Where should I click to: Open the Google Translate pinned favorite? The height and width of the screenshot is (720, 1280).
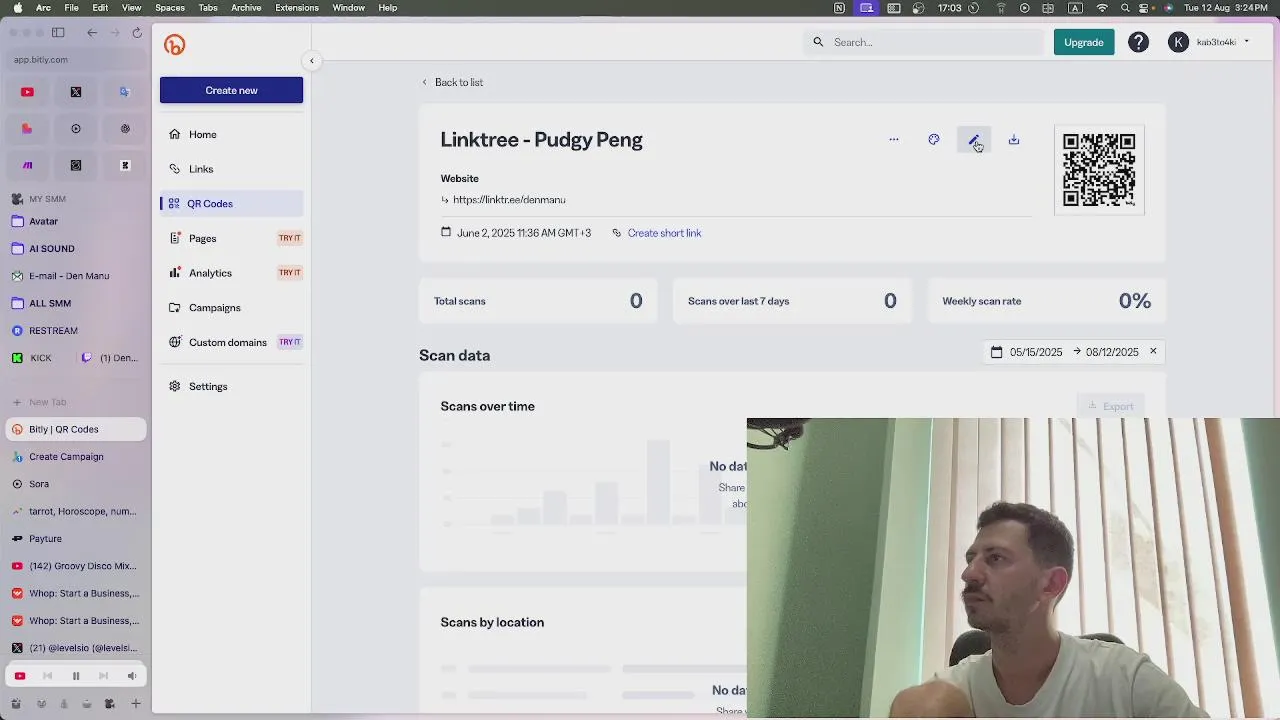tap(125, 92)
